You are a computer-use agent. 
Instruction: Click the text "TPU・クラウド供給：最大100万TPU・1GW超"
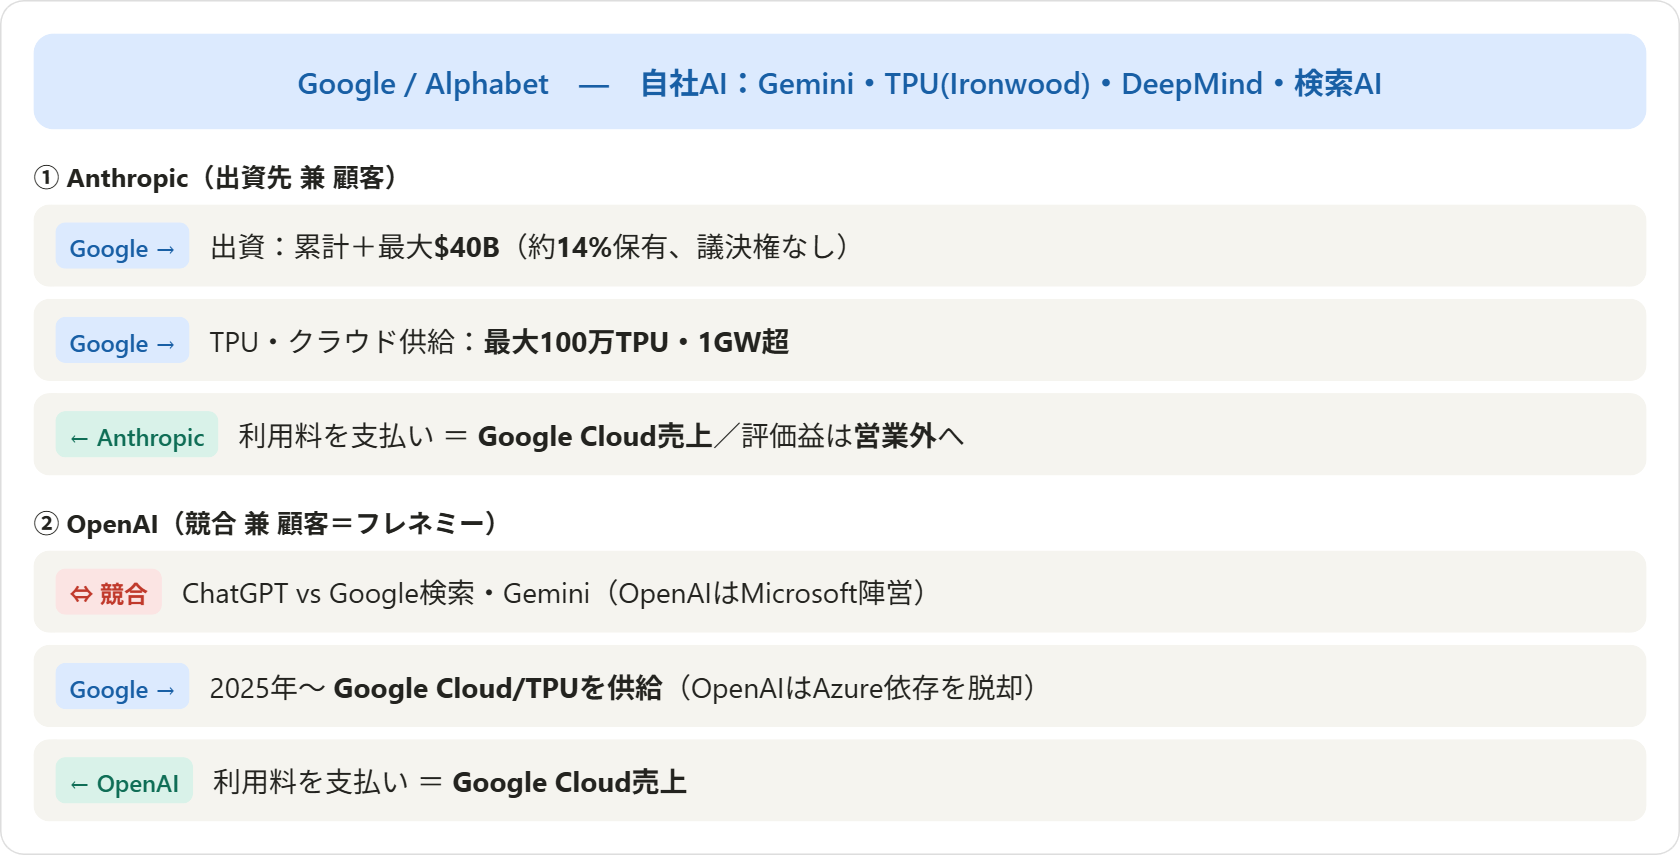coord(499,341)
